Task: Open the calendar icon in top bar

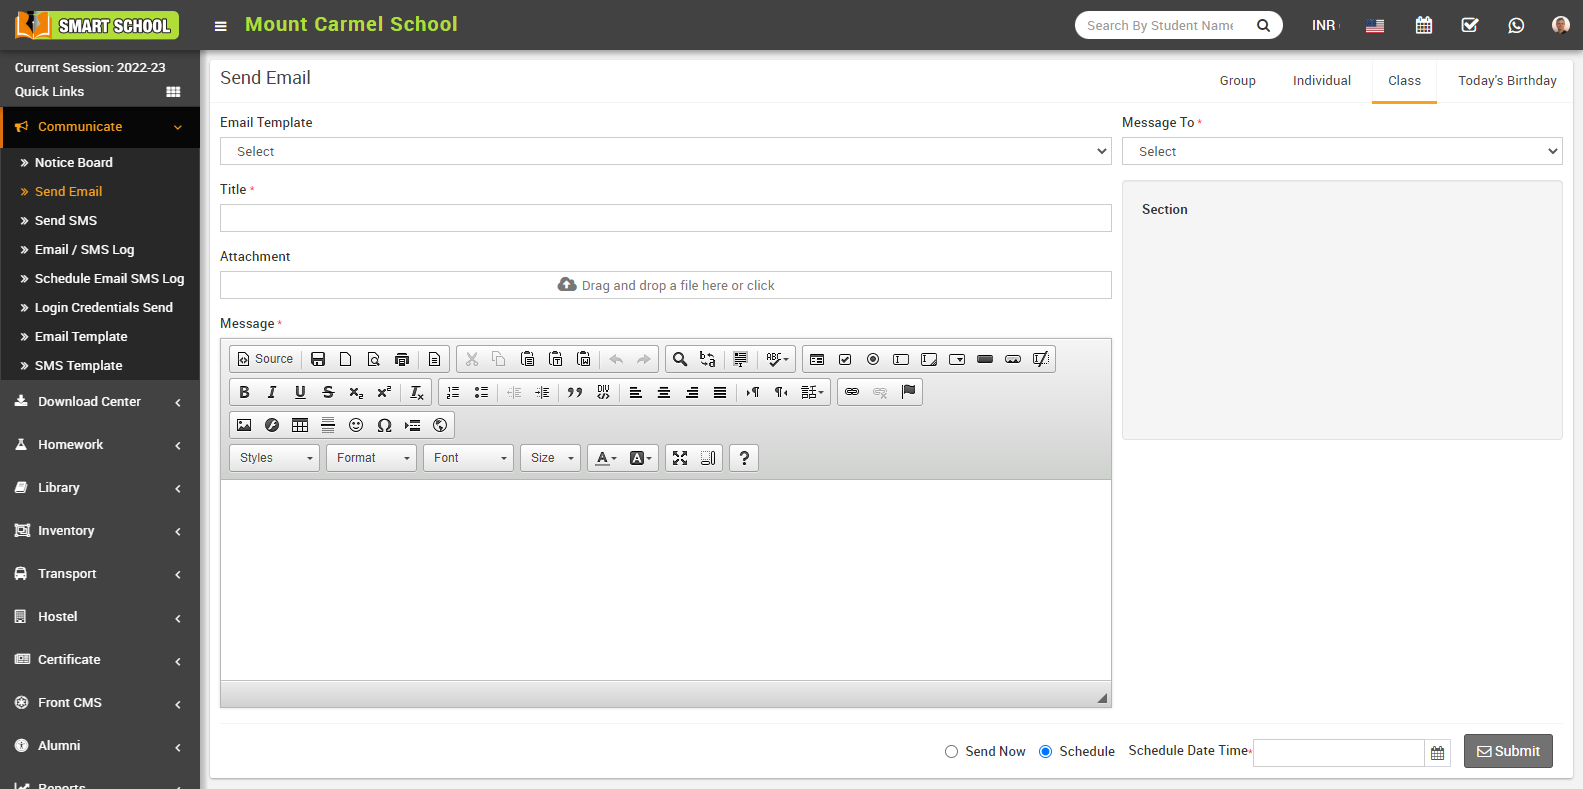Action: tap(1424, 25)
